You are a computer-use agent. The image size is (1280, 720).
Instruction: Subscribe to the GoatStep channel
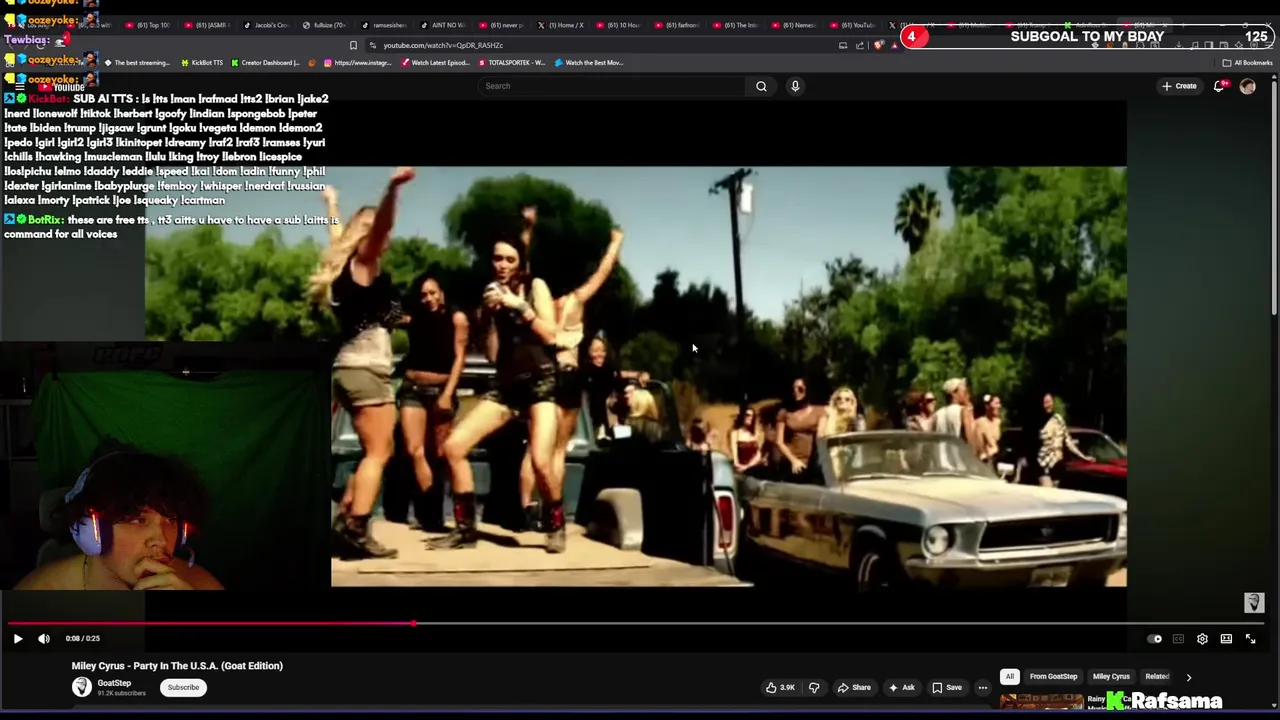click(x=183, y=687)
